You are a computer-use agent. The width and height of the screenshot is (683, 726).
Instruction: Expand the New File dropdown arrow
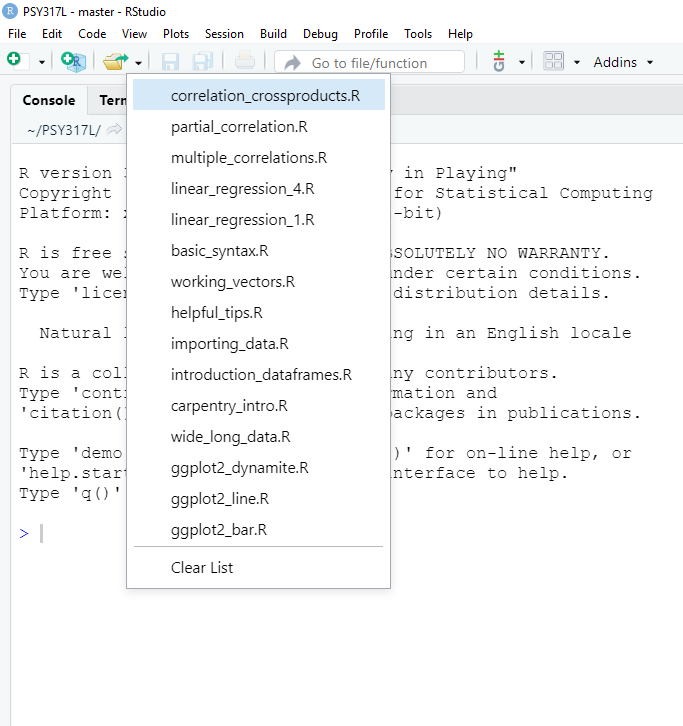point(42,62)
